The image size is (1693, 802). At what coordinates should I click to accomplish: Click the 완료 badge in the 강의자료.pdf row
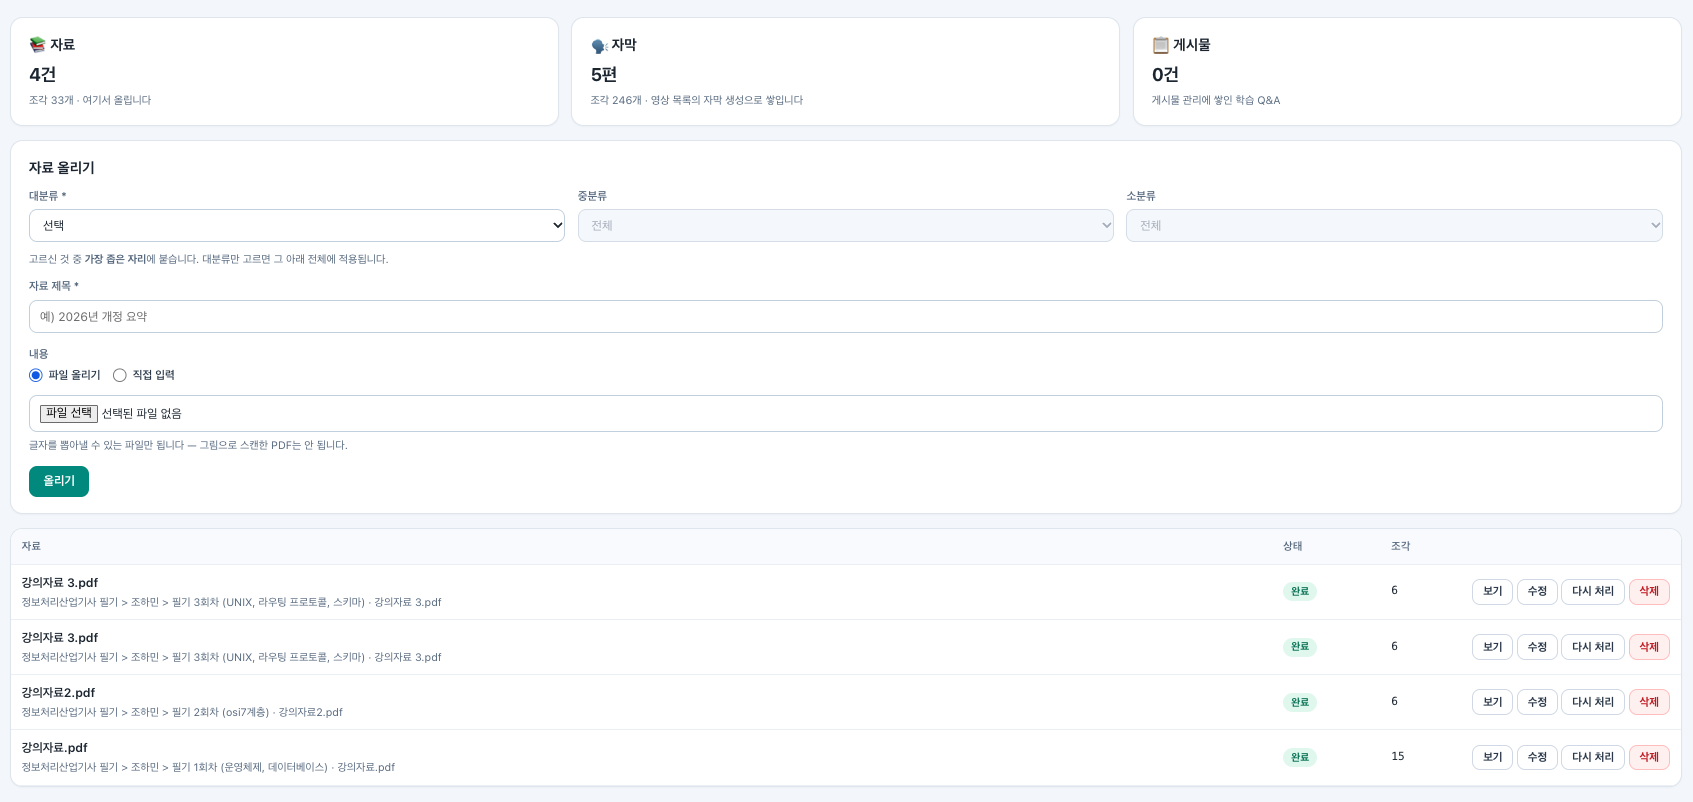1300,757
